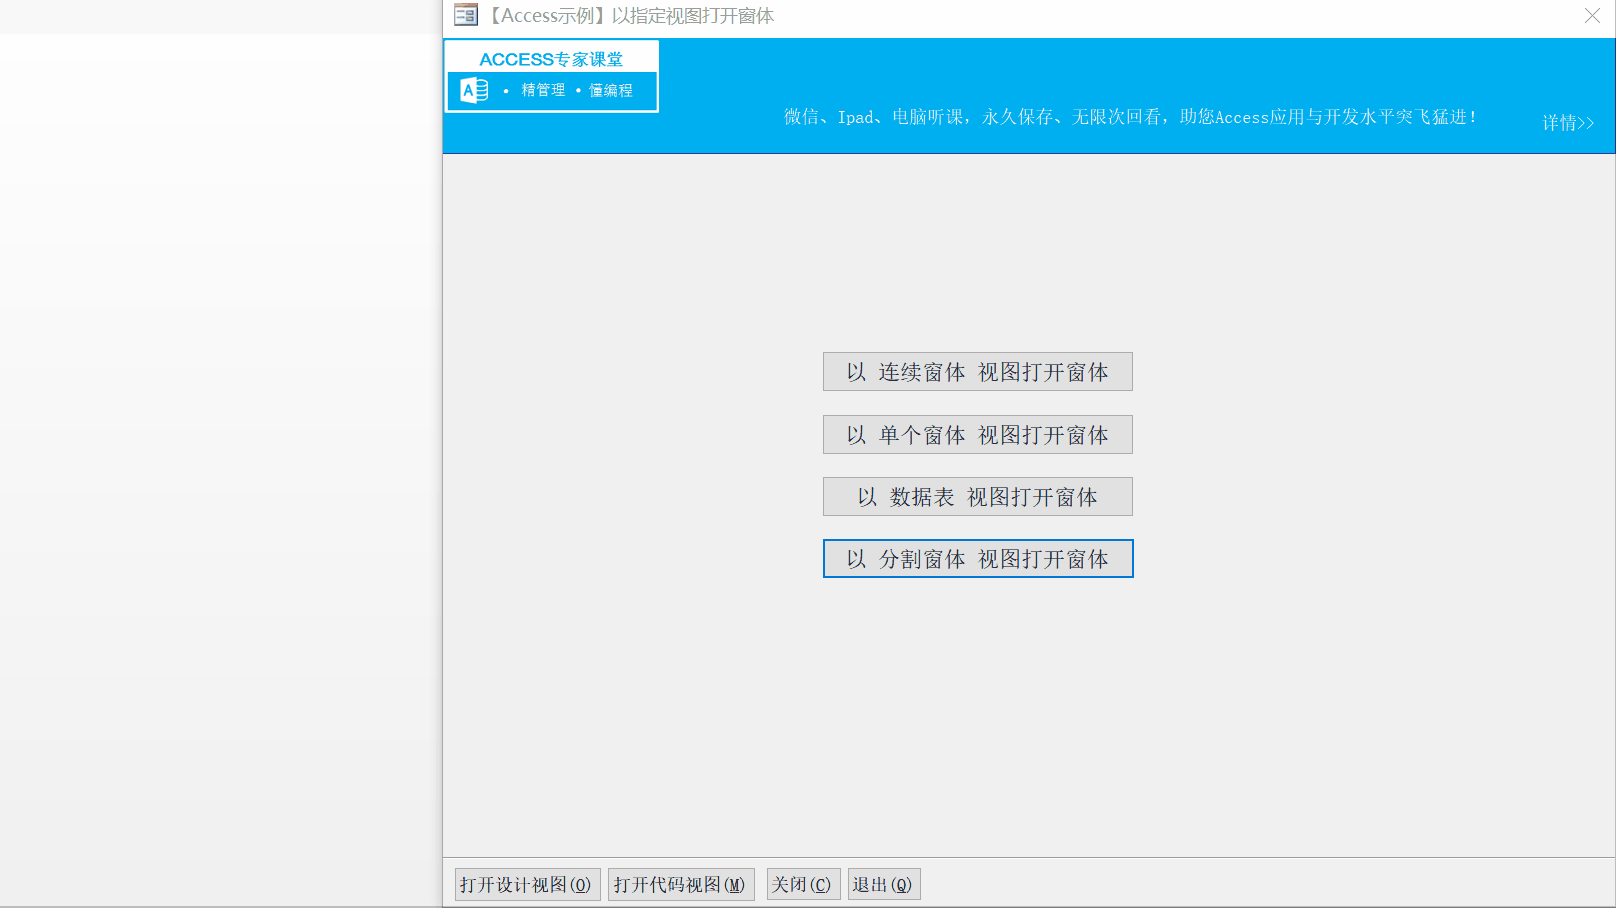Click the ACCESS专家课堂 logo heading
Image resolution: width=1616 pixels, height=908 pixels.
(551, 59)
